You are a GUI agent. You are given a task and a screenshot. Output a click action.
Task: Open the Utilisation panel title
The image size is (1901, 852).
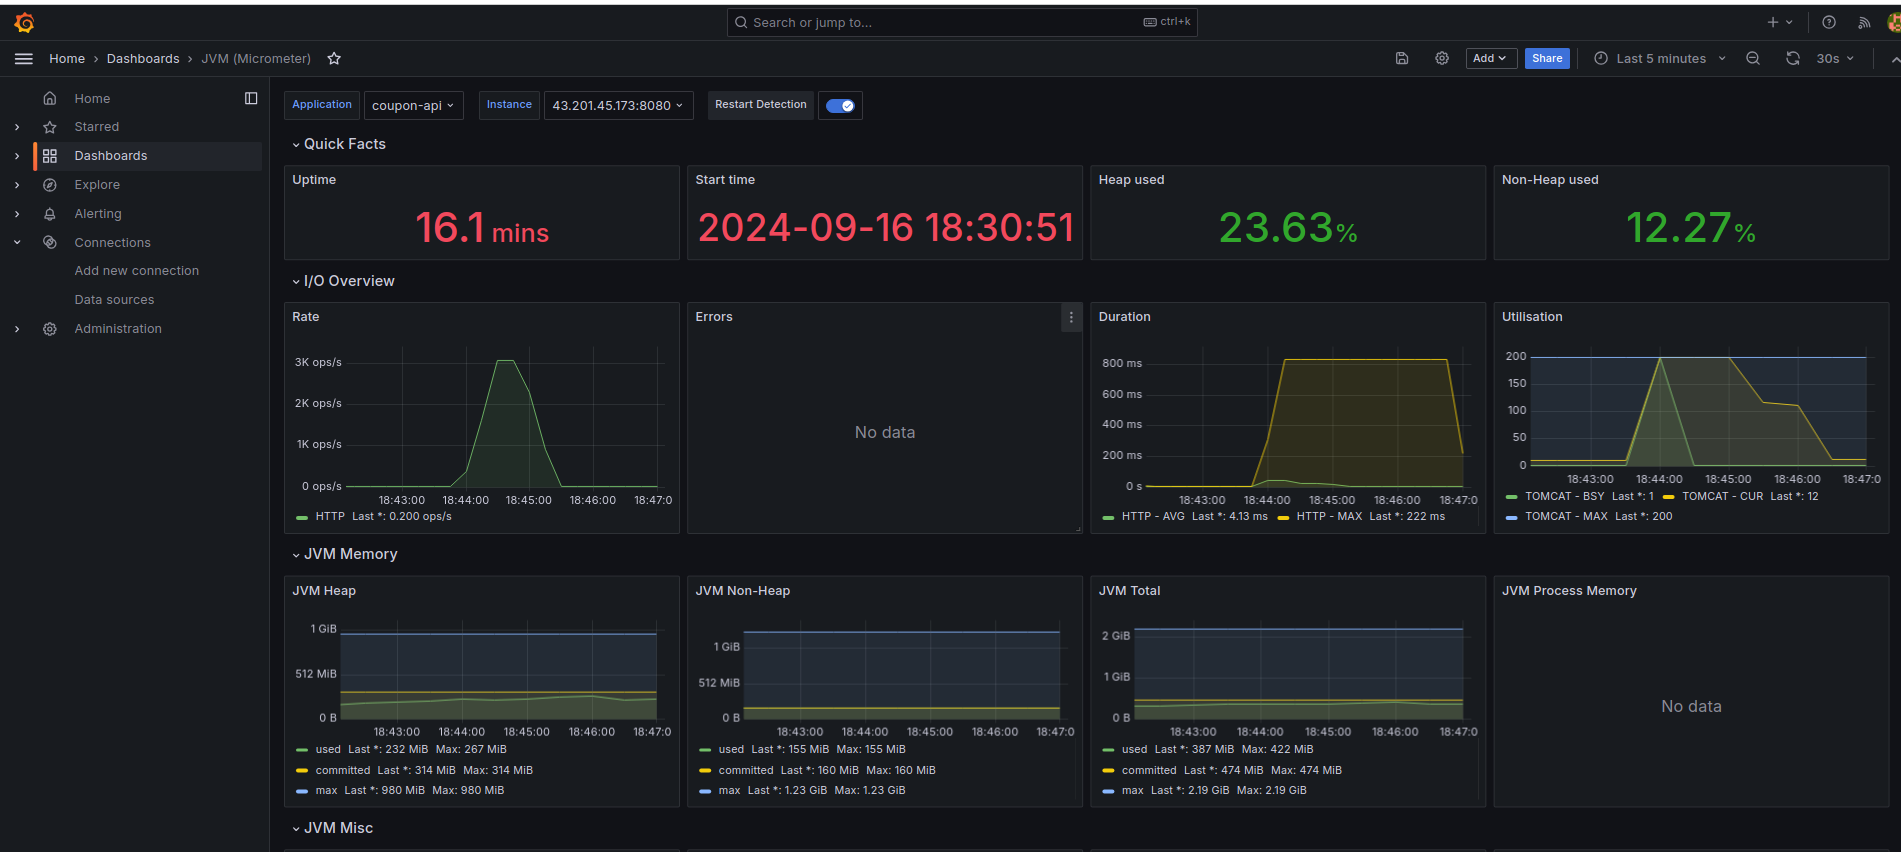(1532, 317)
